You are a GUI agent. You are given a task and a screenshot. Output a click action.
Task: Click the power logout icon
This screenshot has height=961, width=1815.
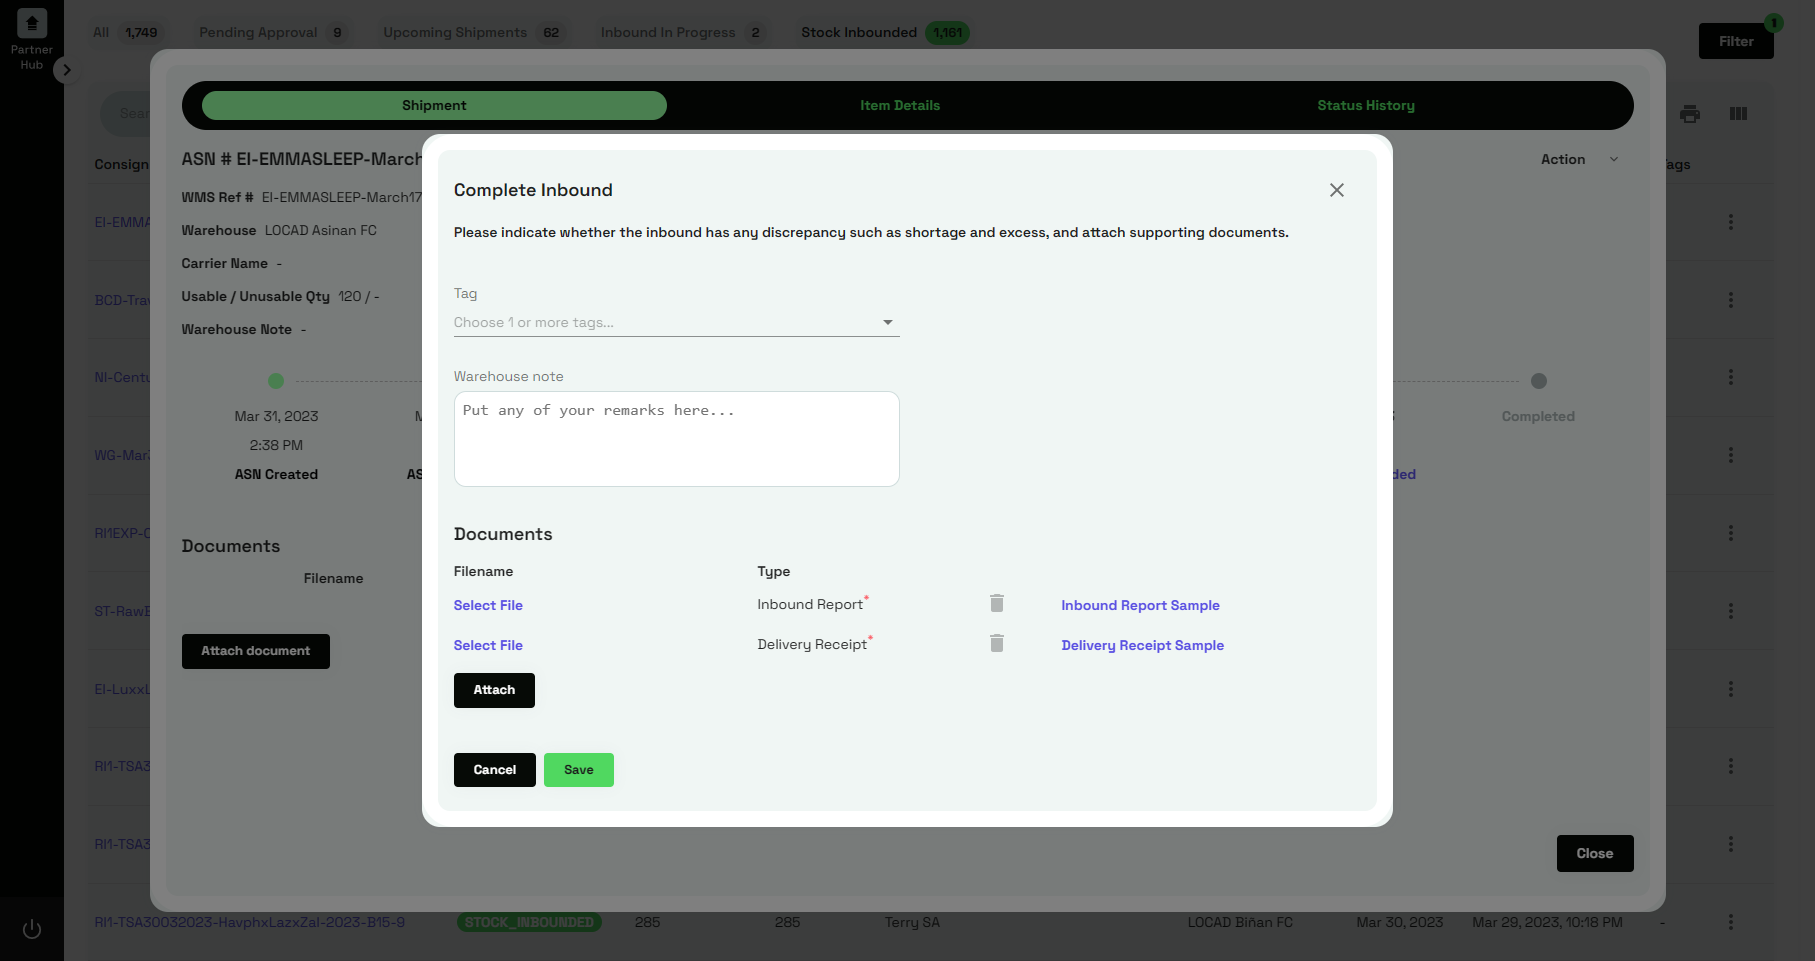(x=32, y=929)
